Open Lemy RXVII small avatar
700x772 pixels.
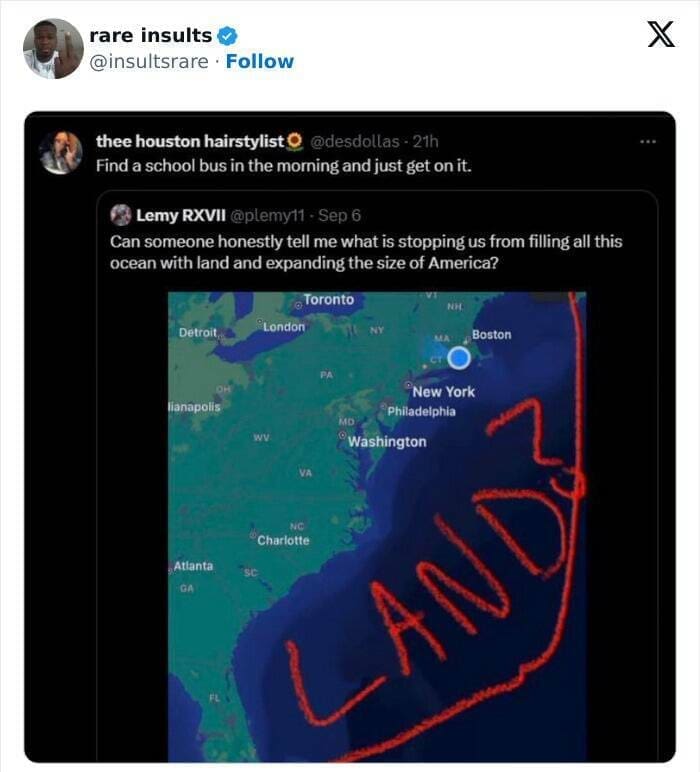[120, 215]
